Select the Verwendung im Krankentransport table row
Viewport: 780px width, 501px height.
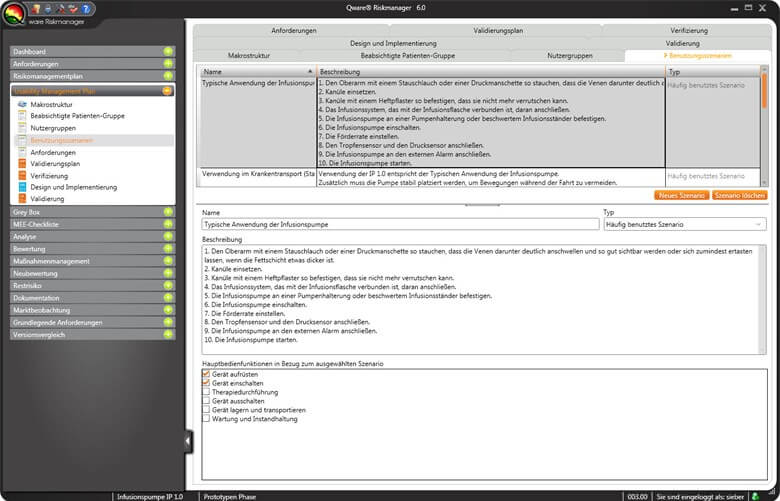(480, 178)
